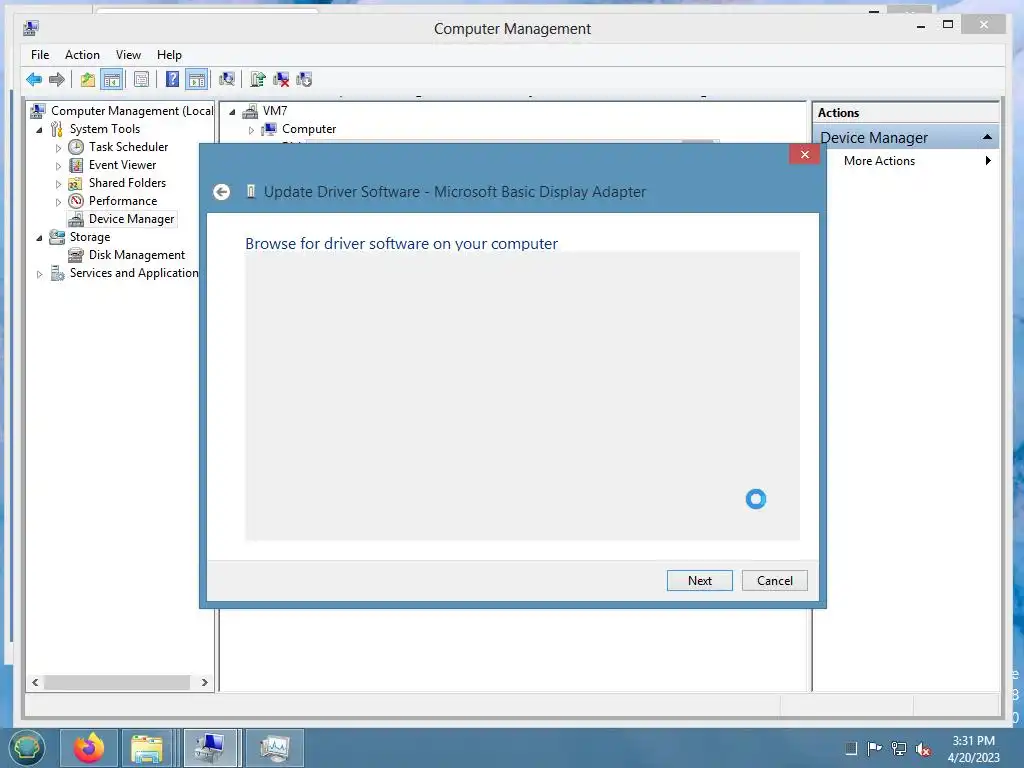Collapse the System Tools node
Screen dimensions: 1024x768
coord(39,129)
